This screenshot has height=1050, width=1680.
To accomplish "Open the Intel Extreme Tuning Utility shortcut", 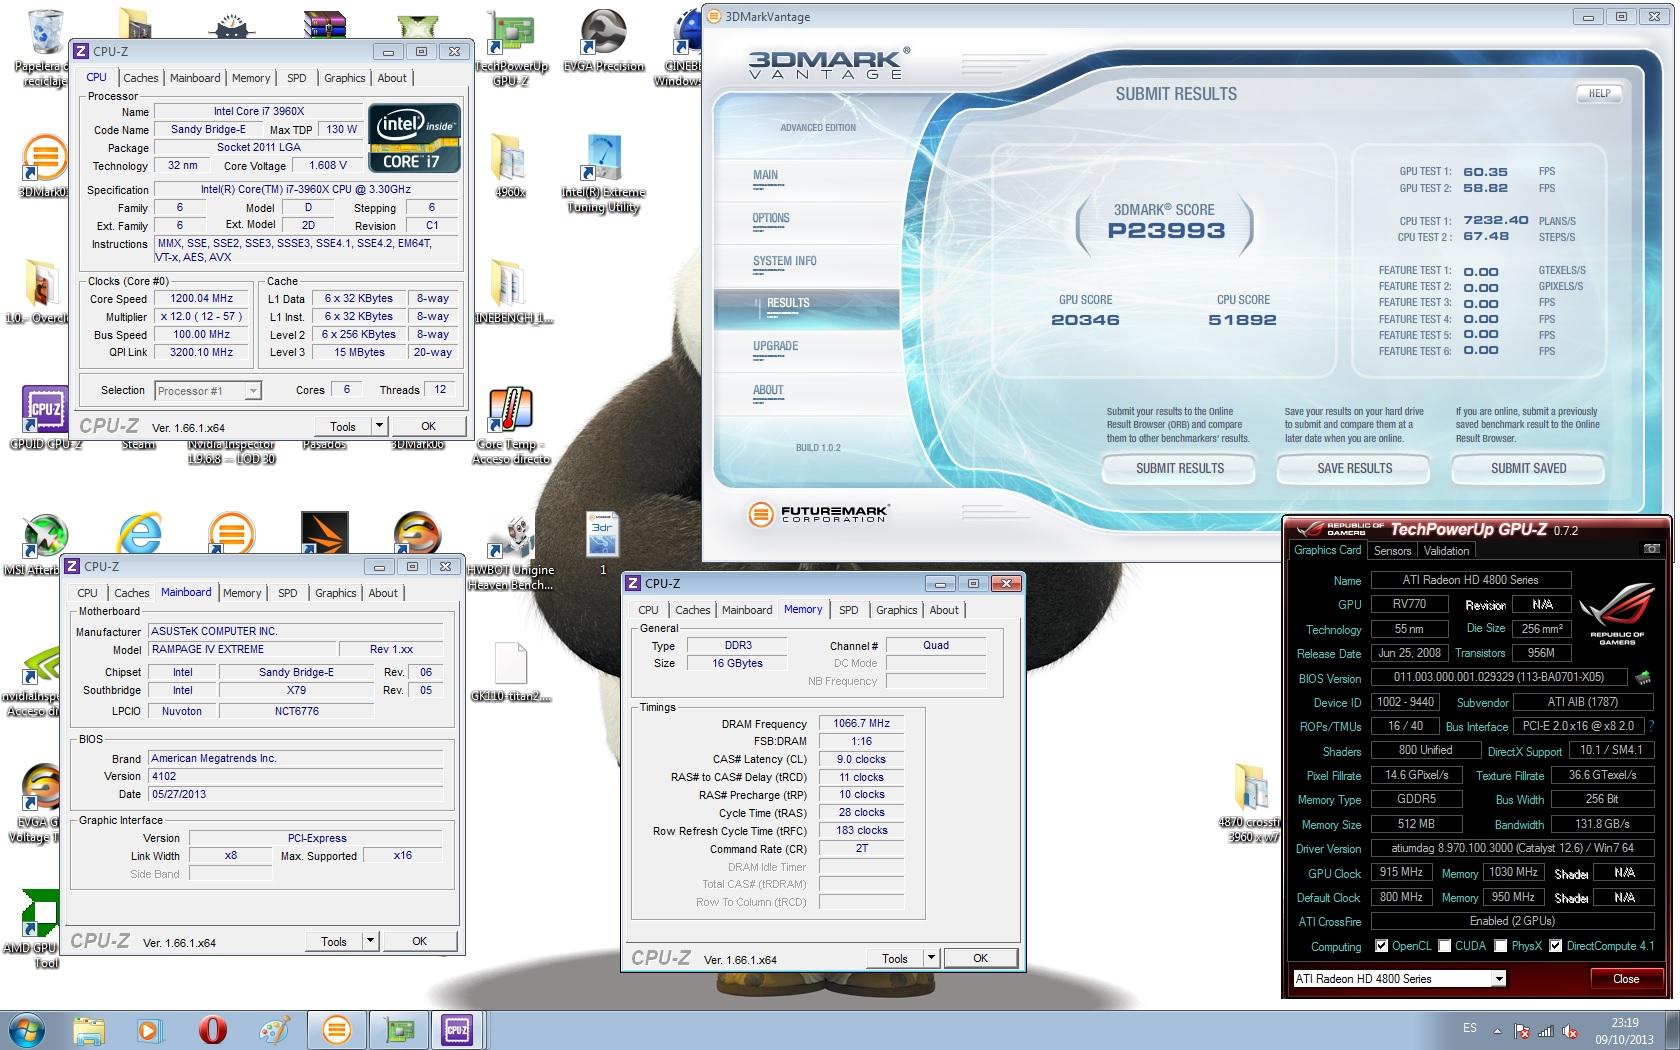I will click(x=603, y=173).
